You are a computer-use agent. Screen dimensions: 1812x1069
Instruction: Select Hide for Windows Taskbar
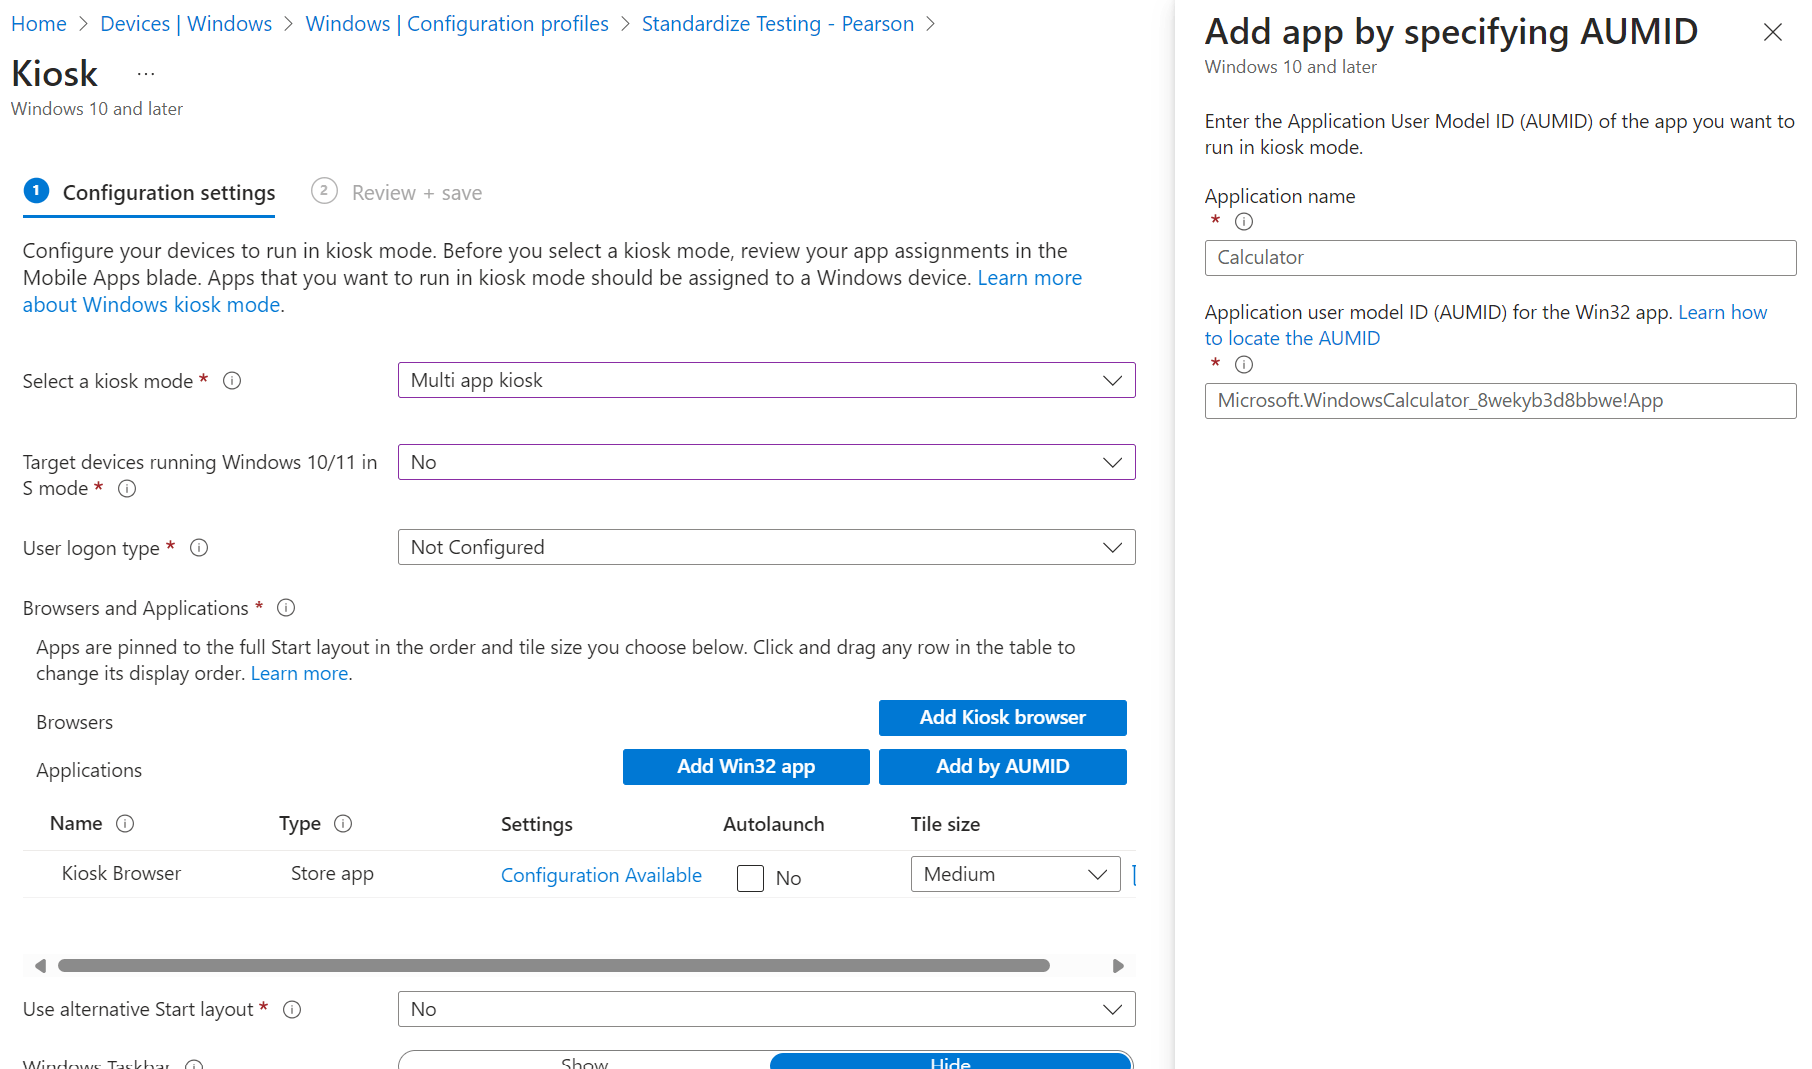pos(950,1061)
